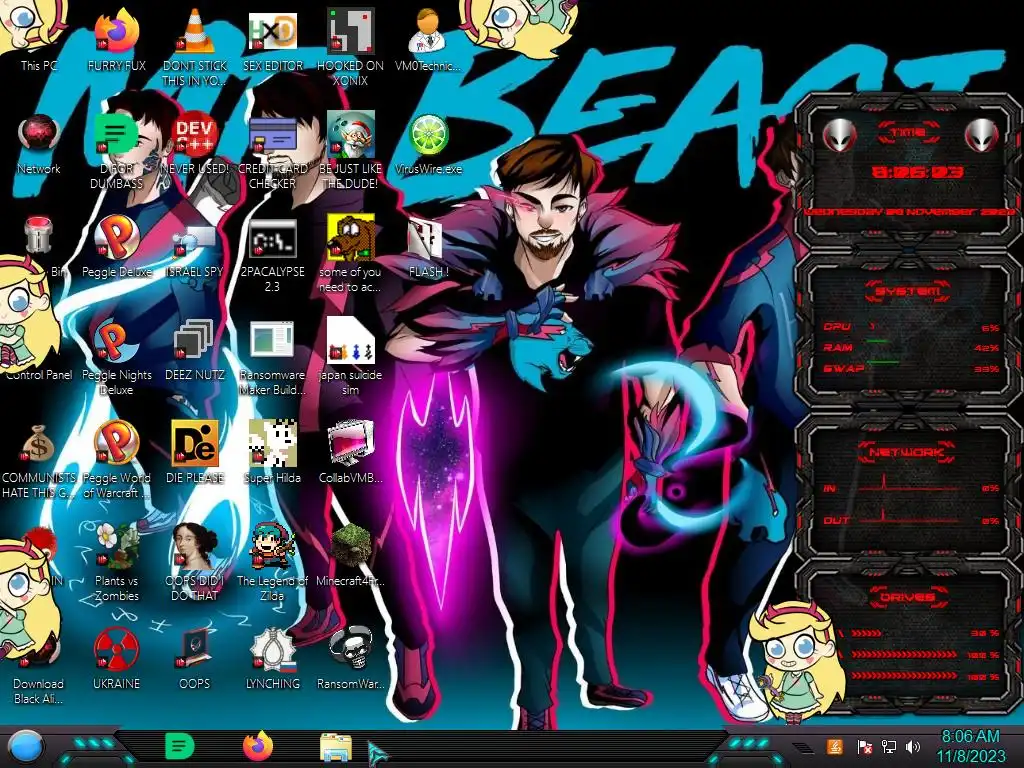This screenshot has height=768, width=1024.
Task: Open the money bag COMMUNISTS HATE THIS icon
Action: point(39,444)
